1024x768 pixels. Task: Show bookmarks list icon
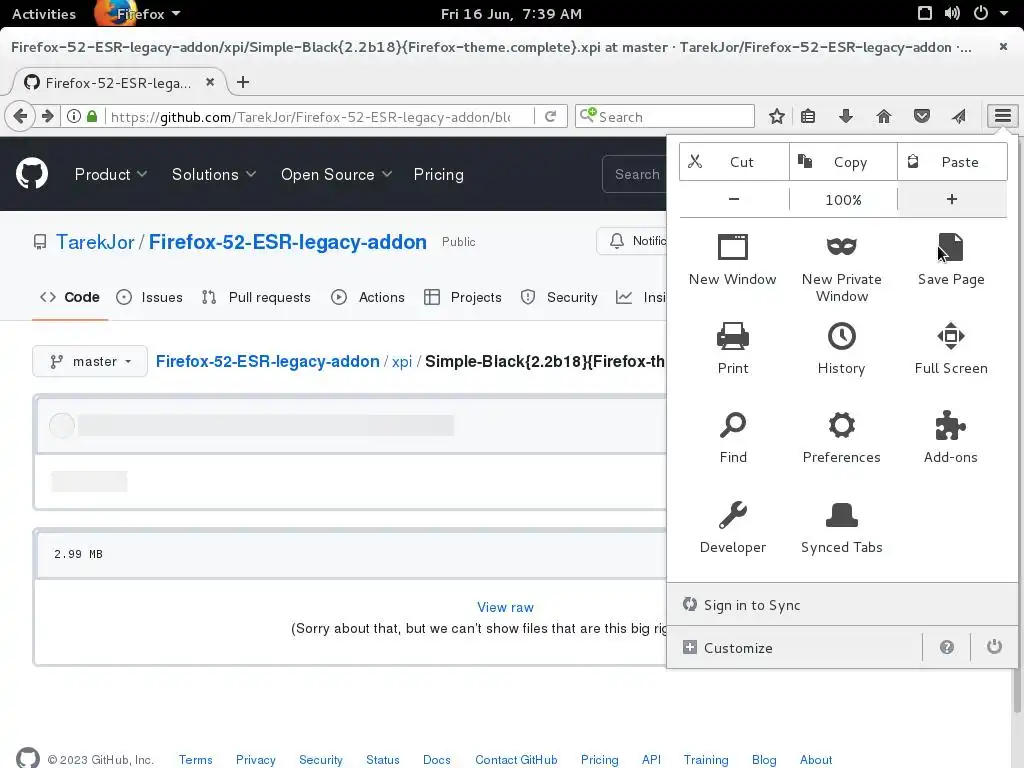pyautogui.click(x=808, y=116)
